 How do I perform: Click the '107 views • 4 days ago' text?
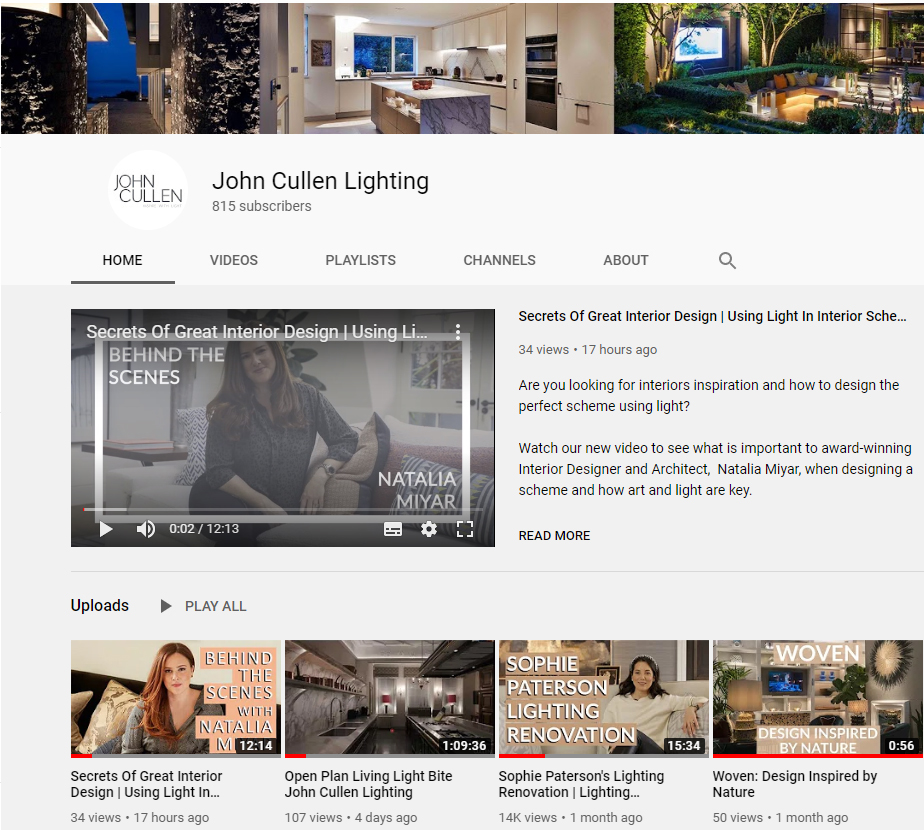click(x=351, y=818)
